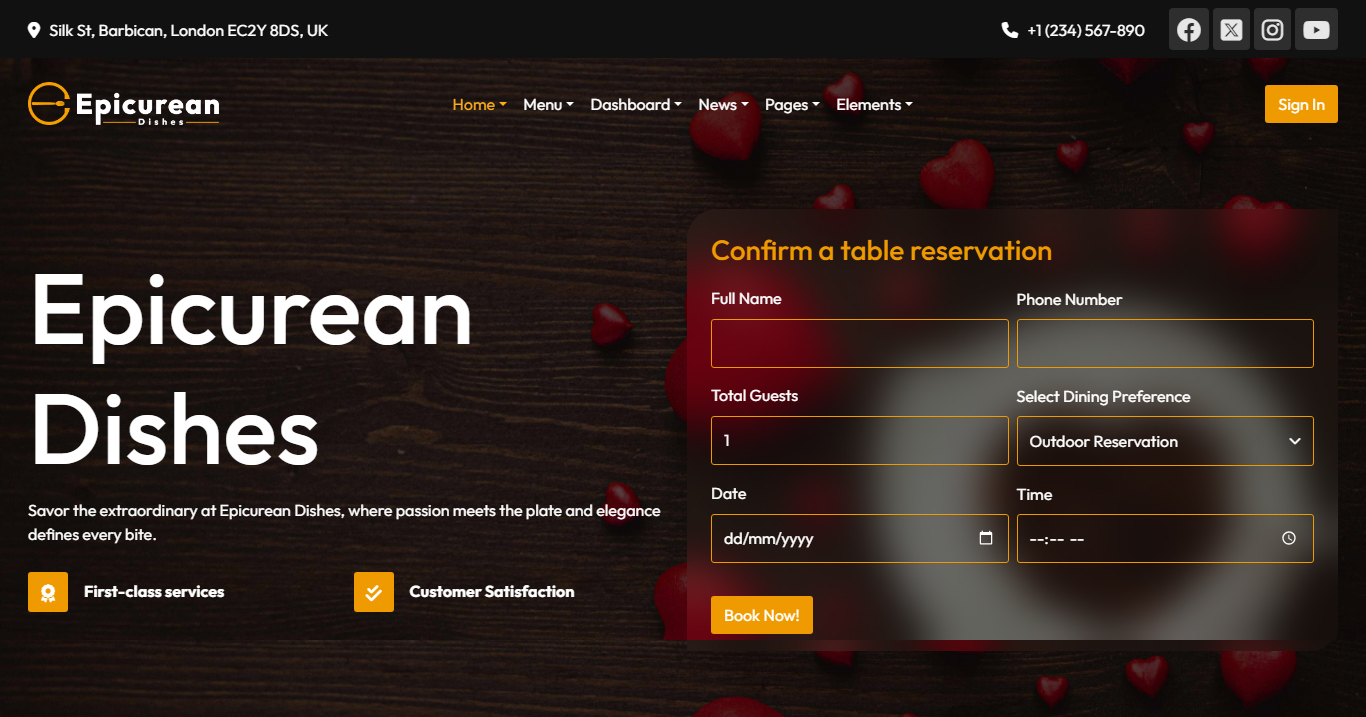
Task: Open the Instagram icon link
Action: click(1273, 30)
